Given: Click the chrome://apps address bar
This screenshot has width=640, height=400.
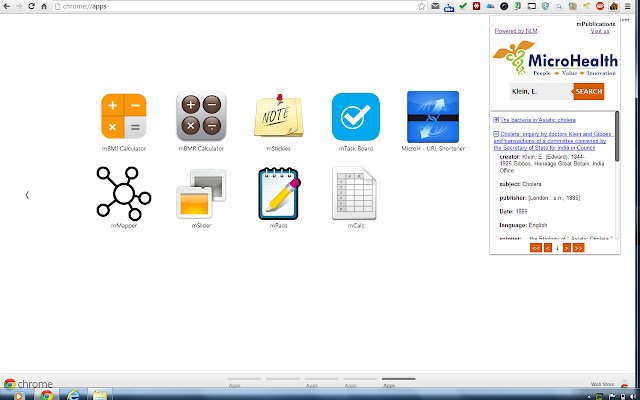Looking at the screenshot, I should click(x=237, y=6).
